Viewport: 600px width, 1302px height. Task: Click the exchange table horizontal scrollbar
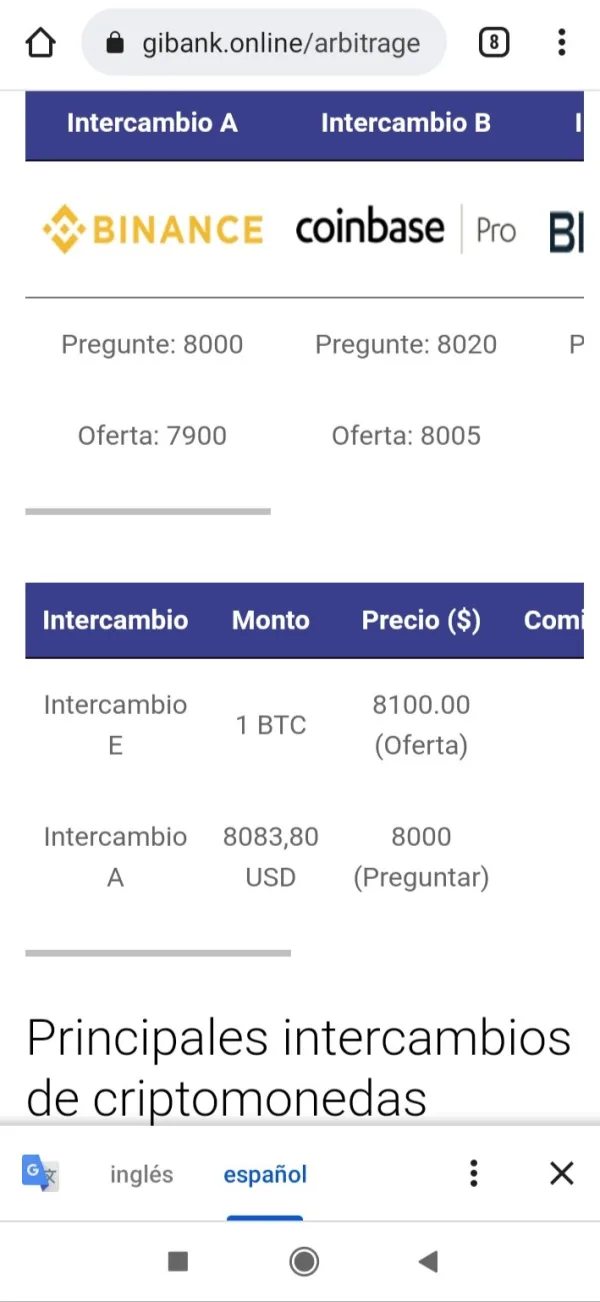click(x=148, y=511)
